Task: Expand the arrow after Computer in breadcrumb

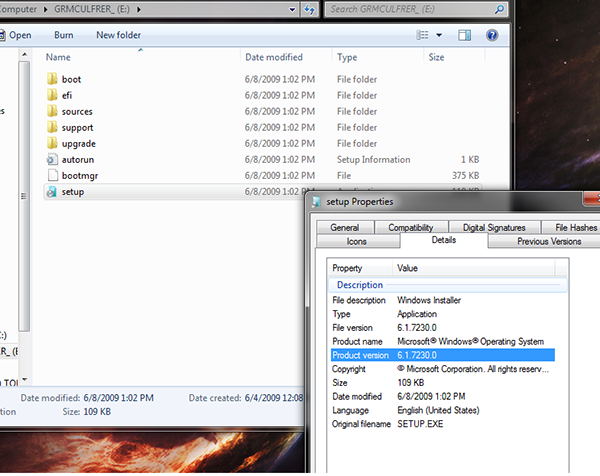Action: click(46, 9)
